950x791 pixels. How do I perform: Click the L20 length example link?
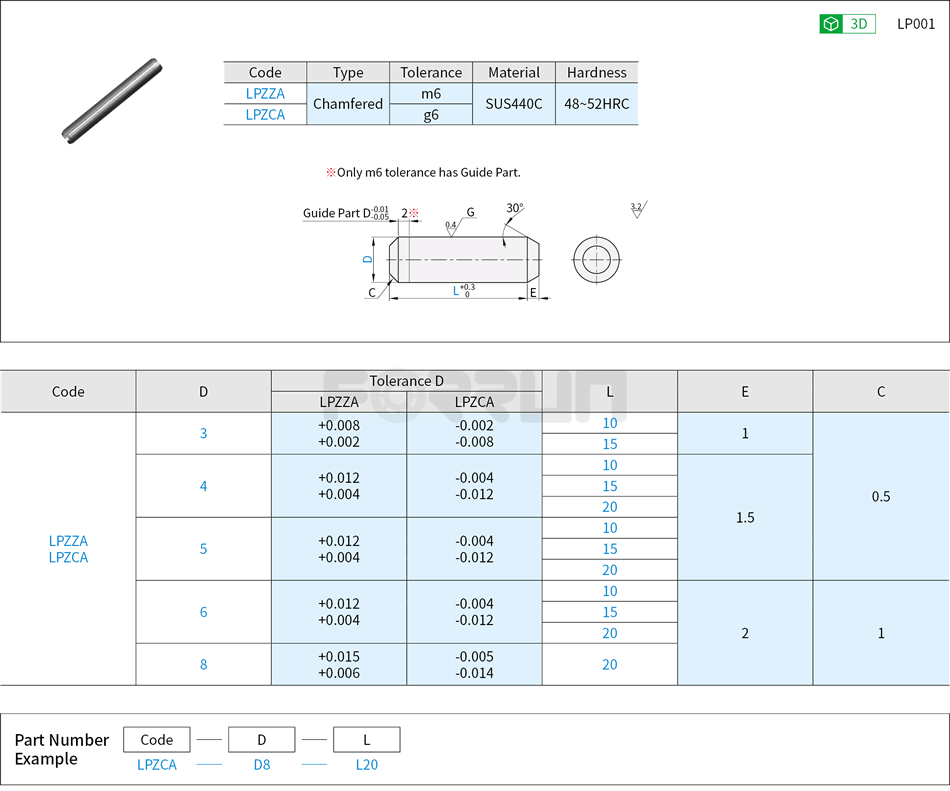pyautogui.click(x=366, y=764)
